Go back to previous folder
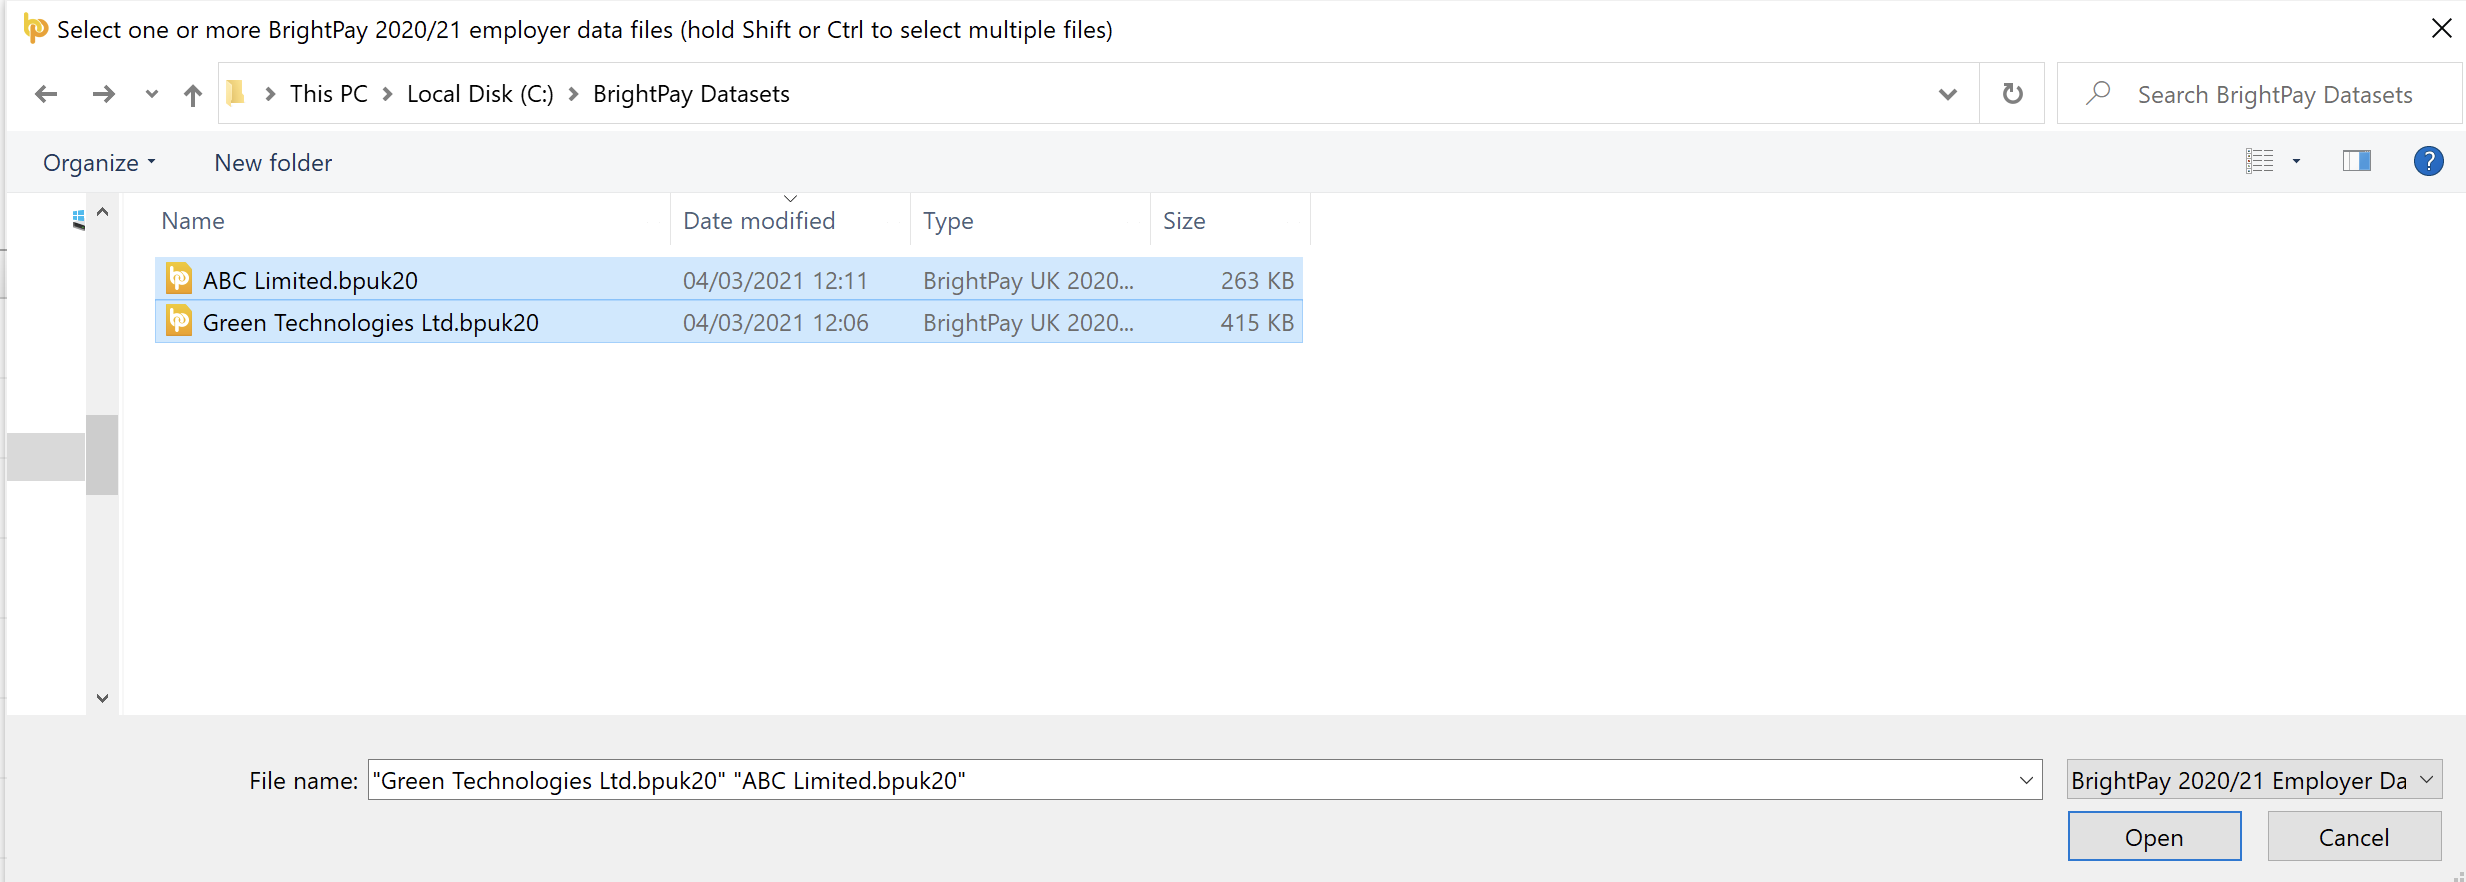2466x882 pixels. tap(46, 94)
